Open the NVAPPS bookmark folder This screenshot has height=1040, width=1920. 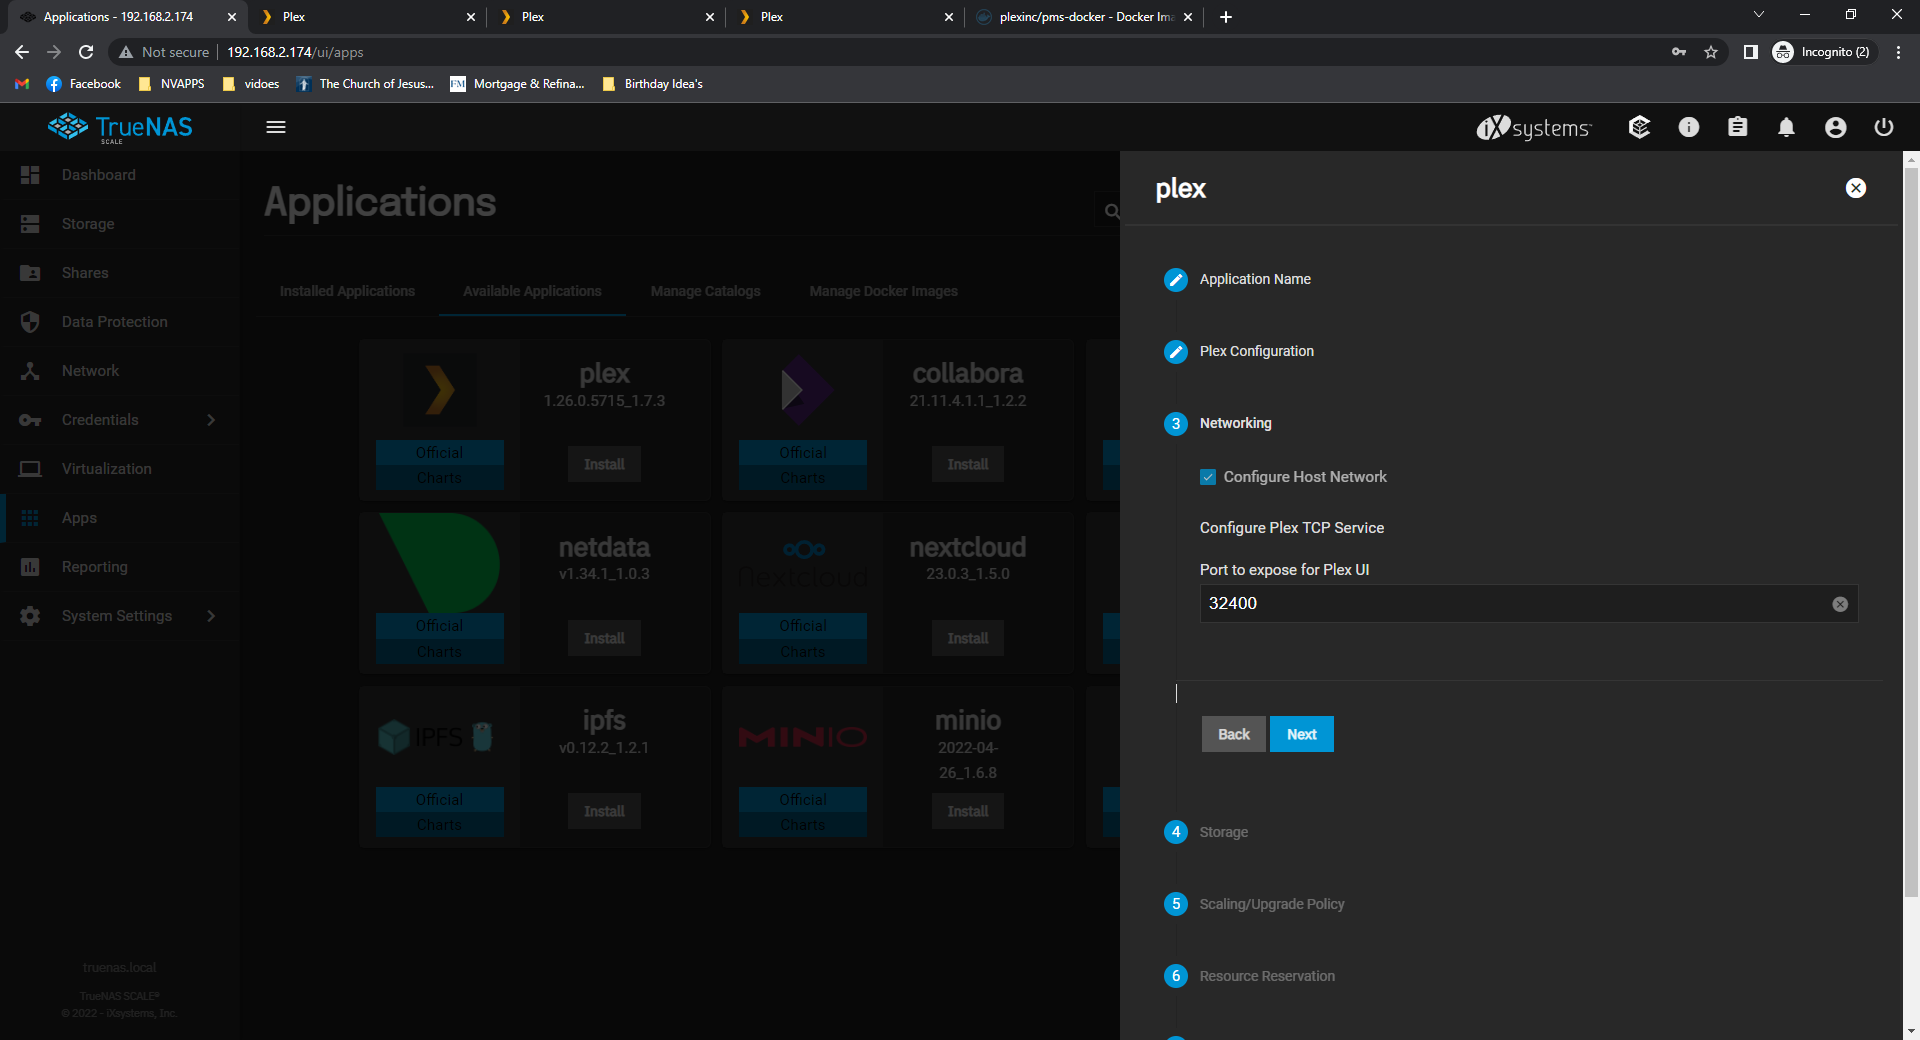tap(171, 84)
